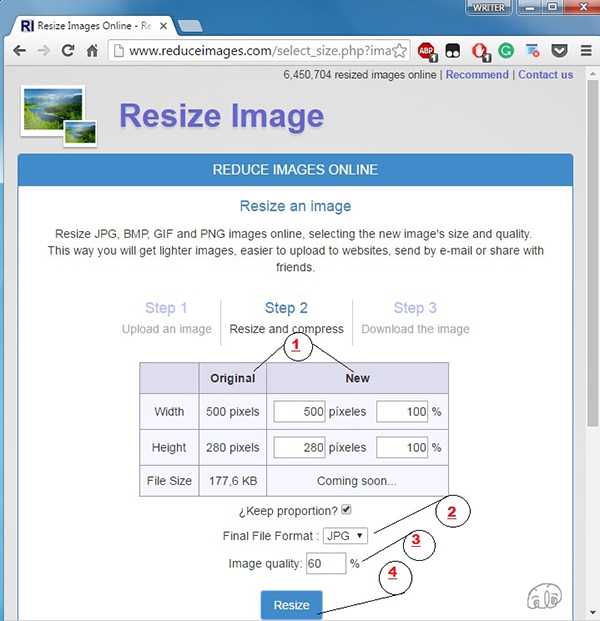Click the browser forward arrow
This screenshot has width=600, height=621.
[44, 51]
